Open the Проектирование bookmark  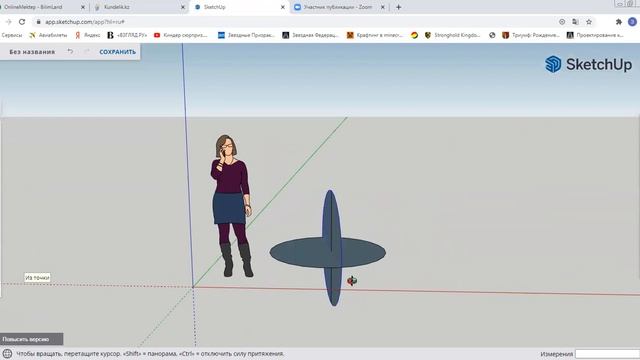[x=595, y=35]
